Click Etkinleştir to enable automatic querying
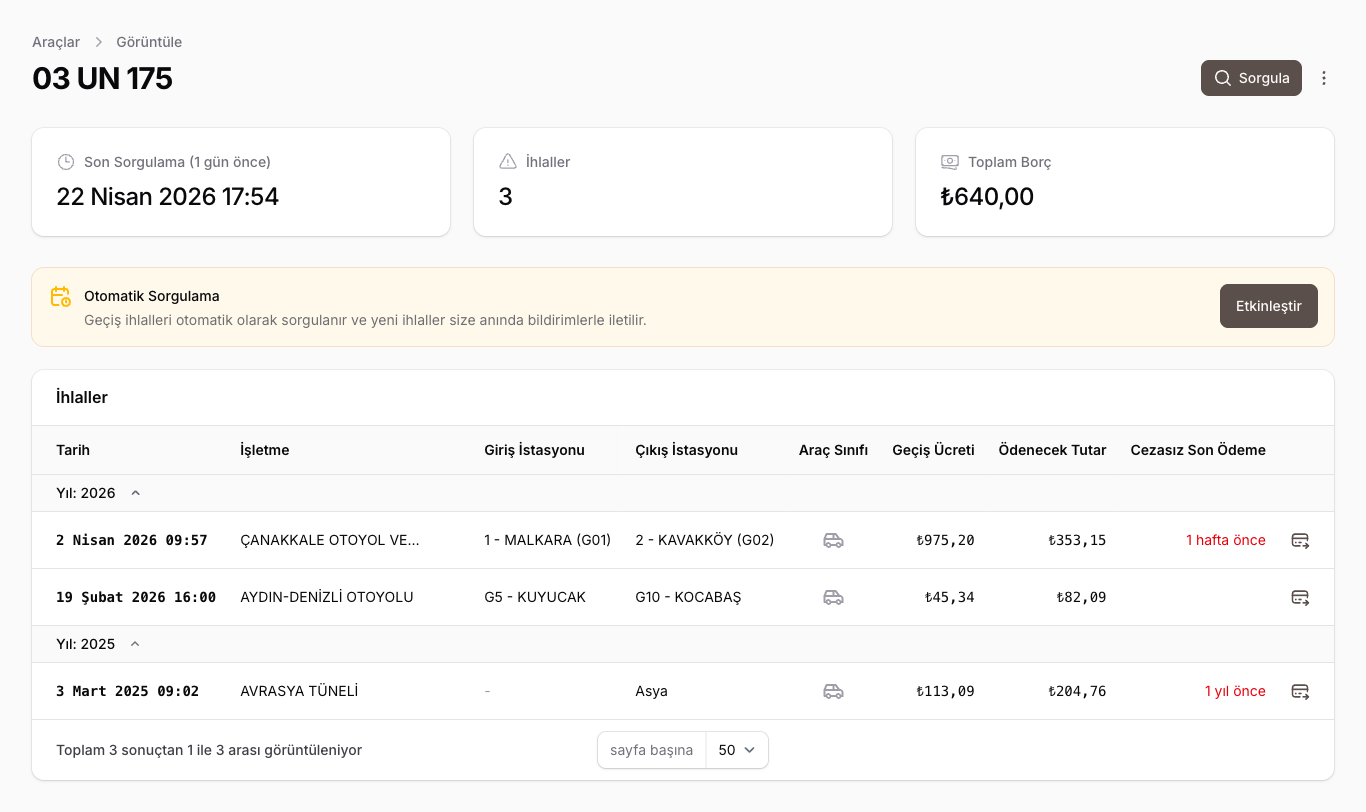Image resolution: width=1366 pixels, height=812 pixels. pos(1268,306)
